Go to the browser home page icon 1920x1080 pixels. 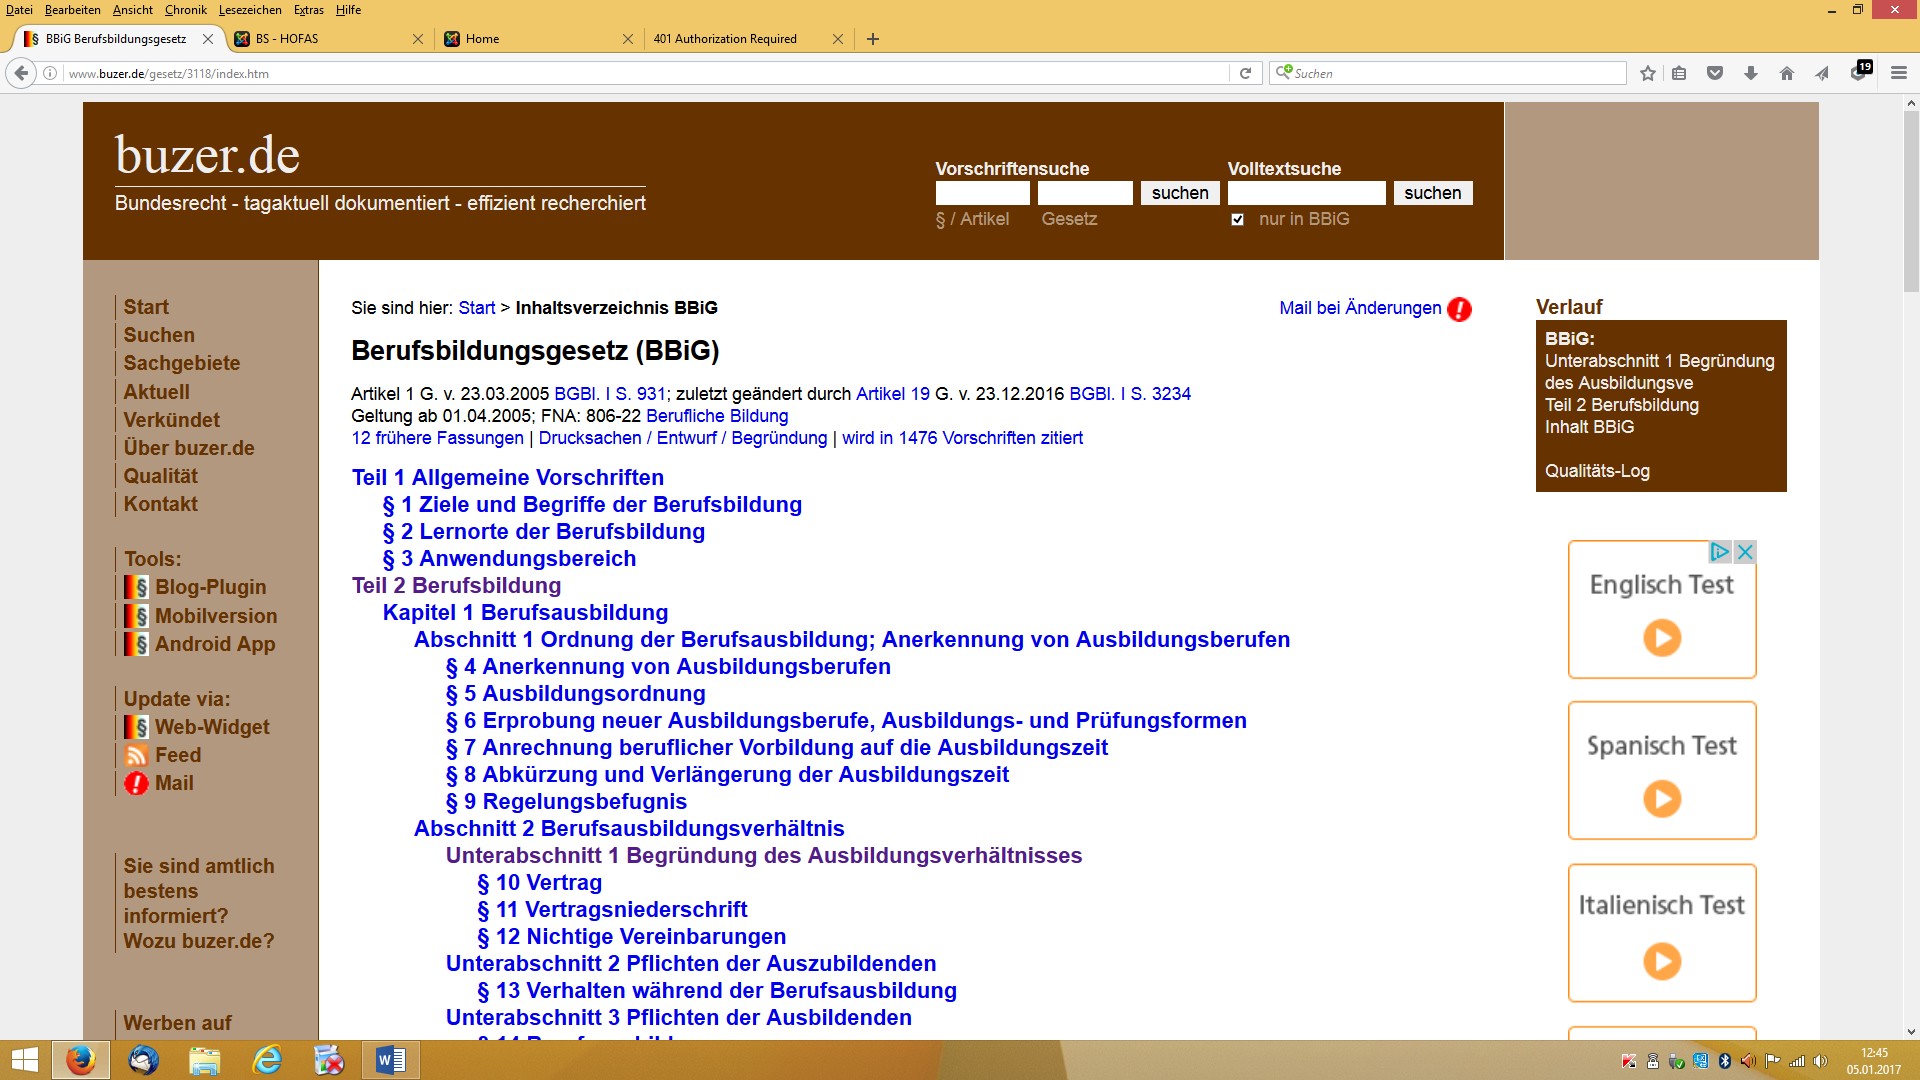(x=1786, y=73)
